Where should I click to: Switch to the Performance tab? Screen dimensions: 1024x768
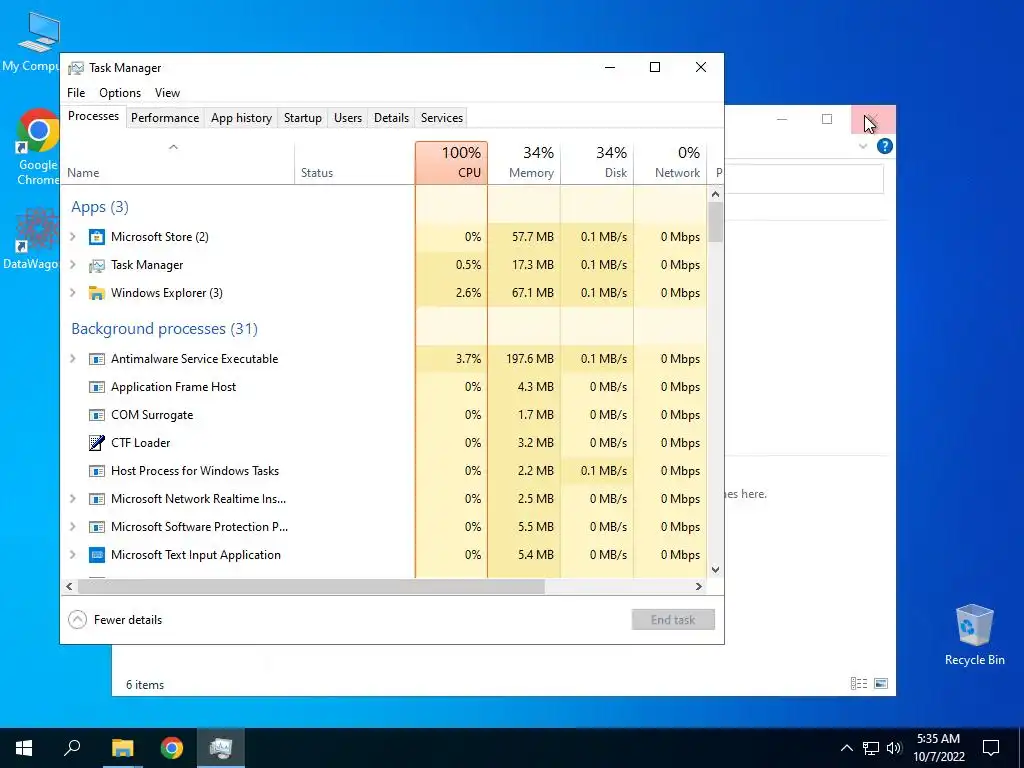click(x=165, y=118)
